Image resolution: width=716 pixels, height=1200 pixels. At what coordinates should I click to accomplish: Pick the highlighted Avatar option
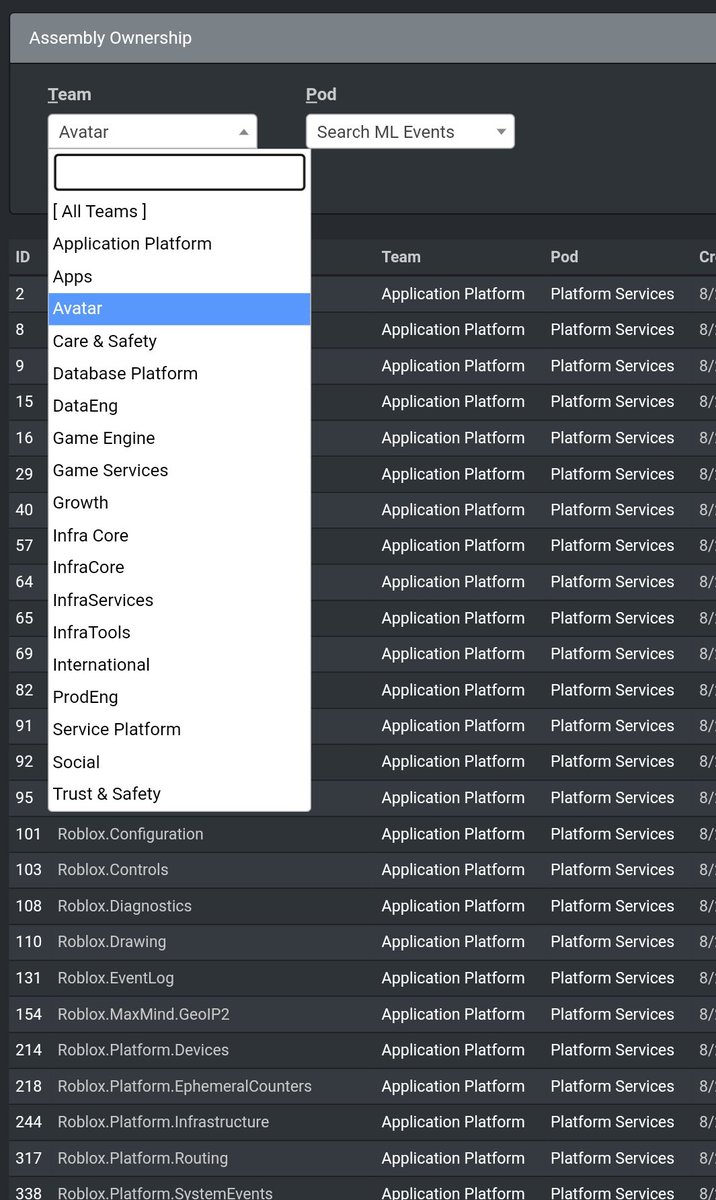[x=179, y=309]
